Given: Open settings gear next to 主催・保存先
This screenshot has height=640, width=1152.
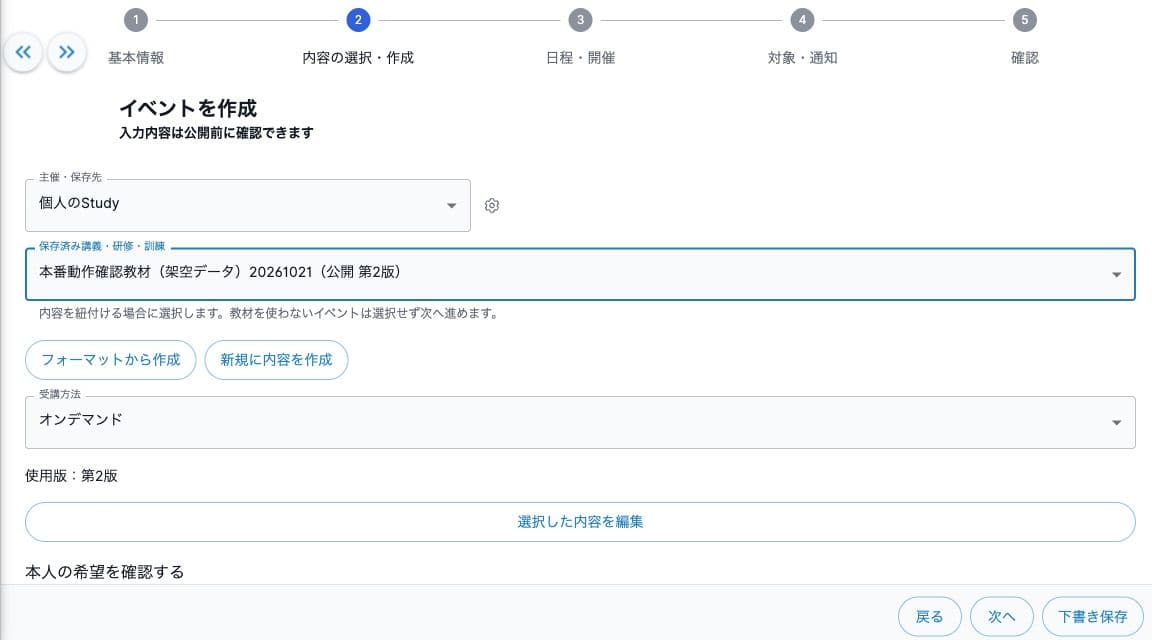Looking at the screenshot, I should (x=492, y=206).
